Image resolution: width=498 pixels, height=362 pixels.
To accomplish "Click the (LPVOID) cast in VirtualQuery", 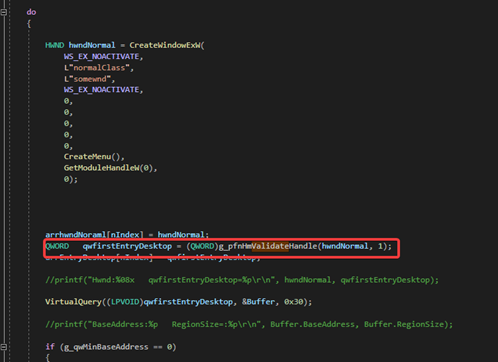I will (x=125, y=302).
